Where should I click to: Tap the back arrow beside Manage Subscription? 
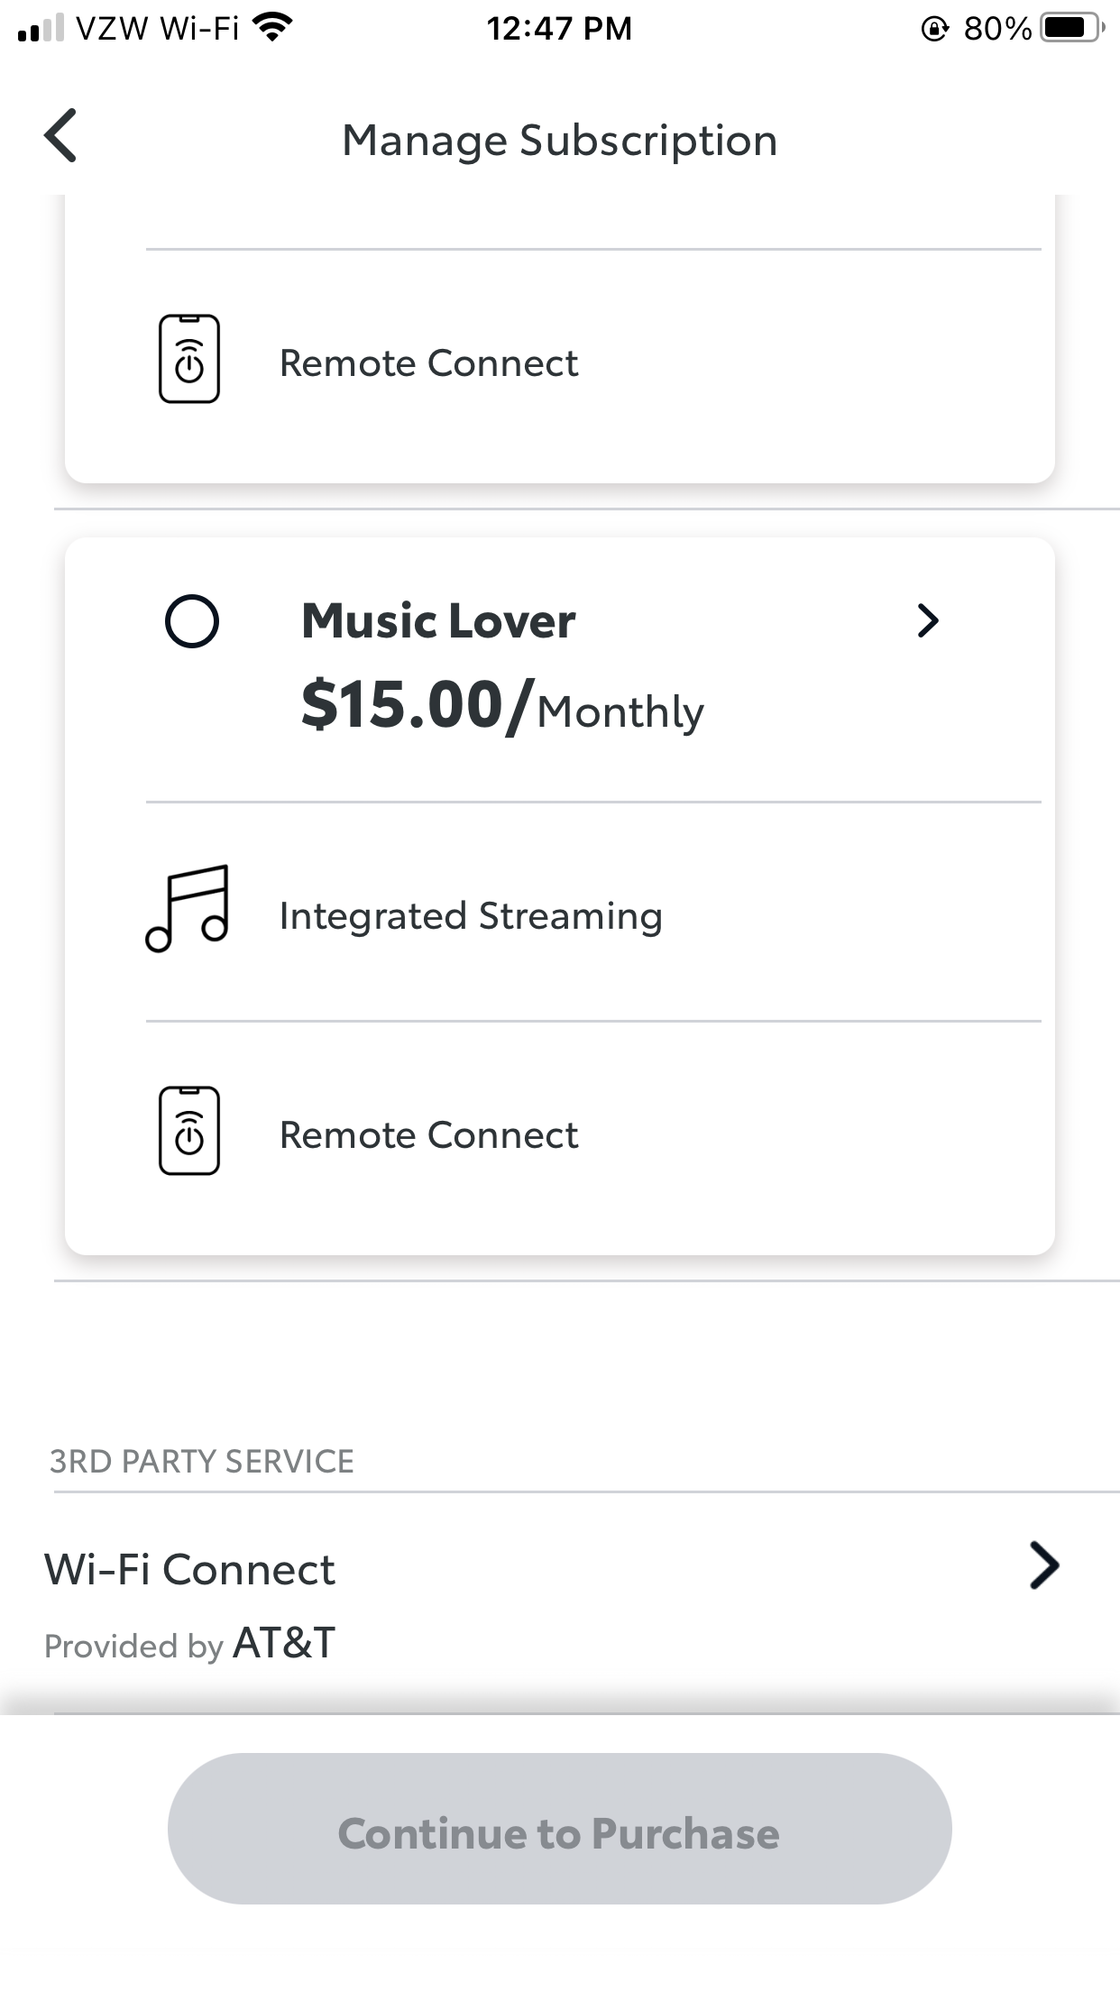pyautogui.click(x=60, y=136)
